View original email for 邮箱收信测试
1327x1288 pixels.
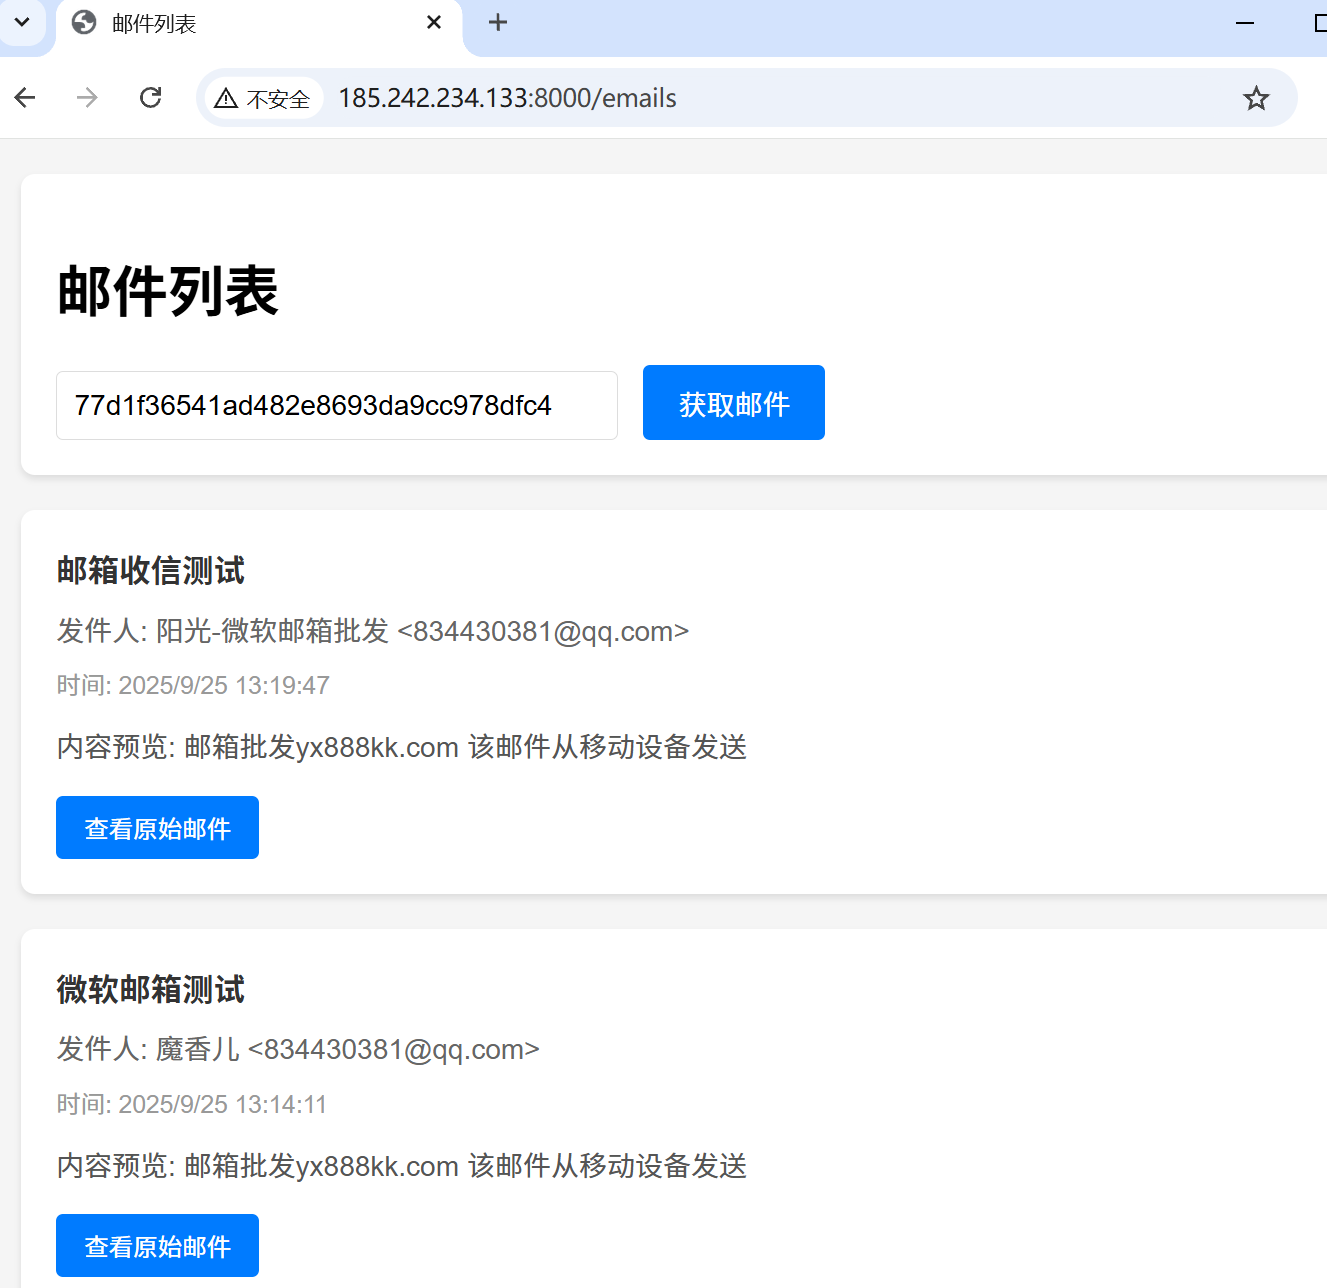pos(157,828)
